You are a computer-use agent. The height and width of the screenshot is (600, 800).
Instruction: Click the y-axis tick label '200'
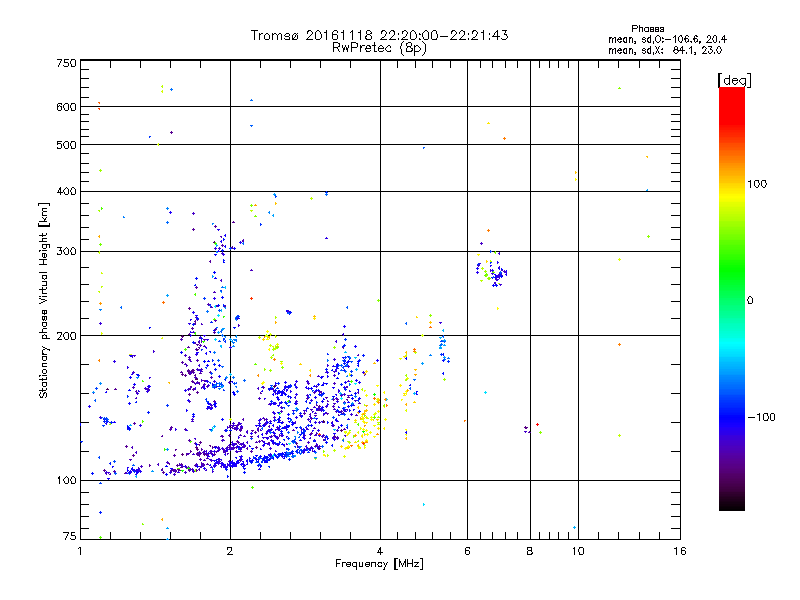tap(66, 336)
